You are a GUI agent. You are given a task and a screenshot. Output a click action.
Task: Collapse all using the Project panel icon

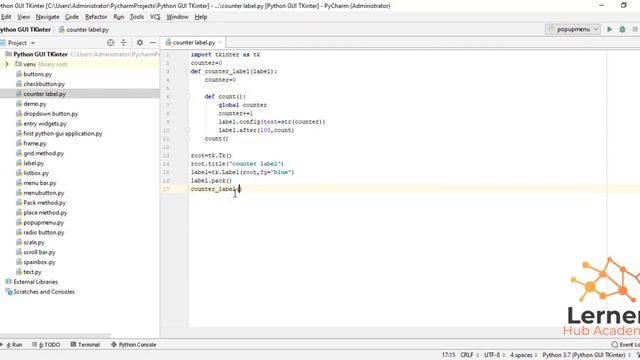(123, 42)
